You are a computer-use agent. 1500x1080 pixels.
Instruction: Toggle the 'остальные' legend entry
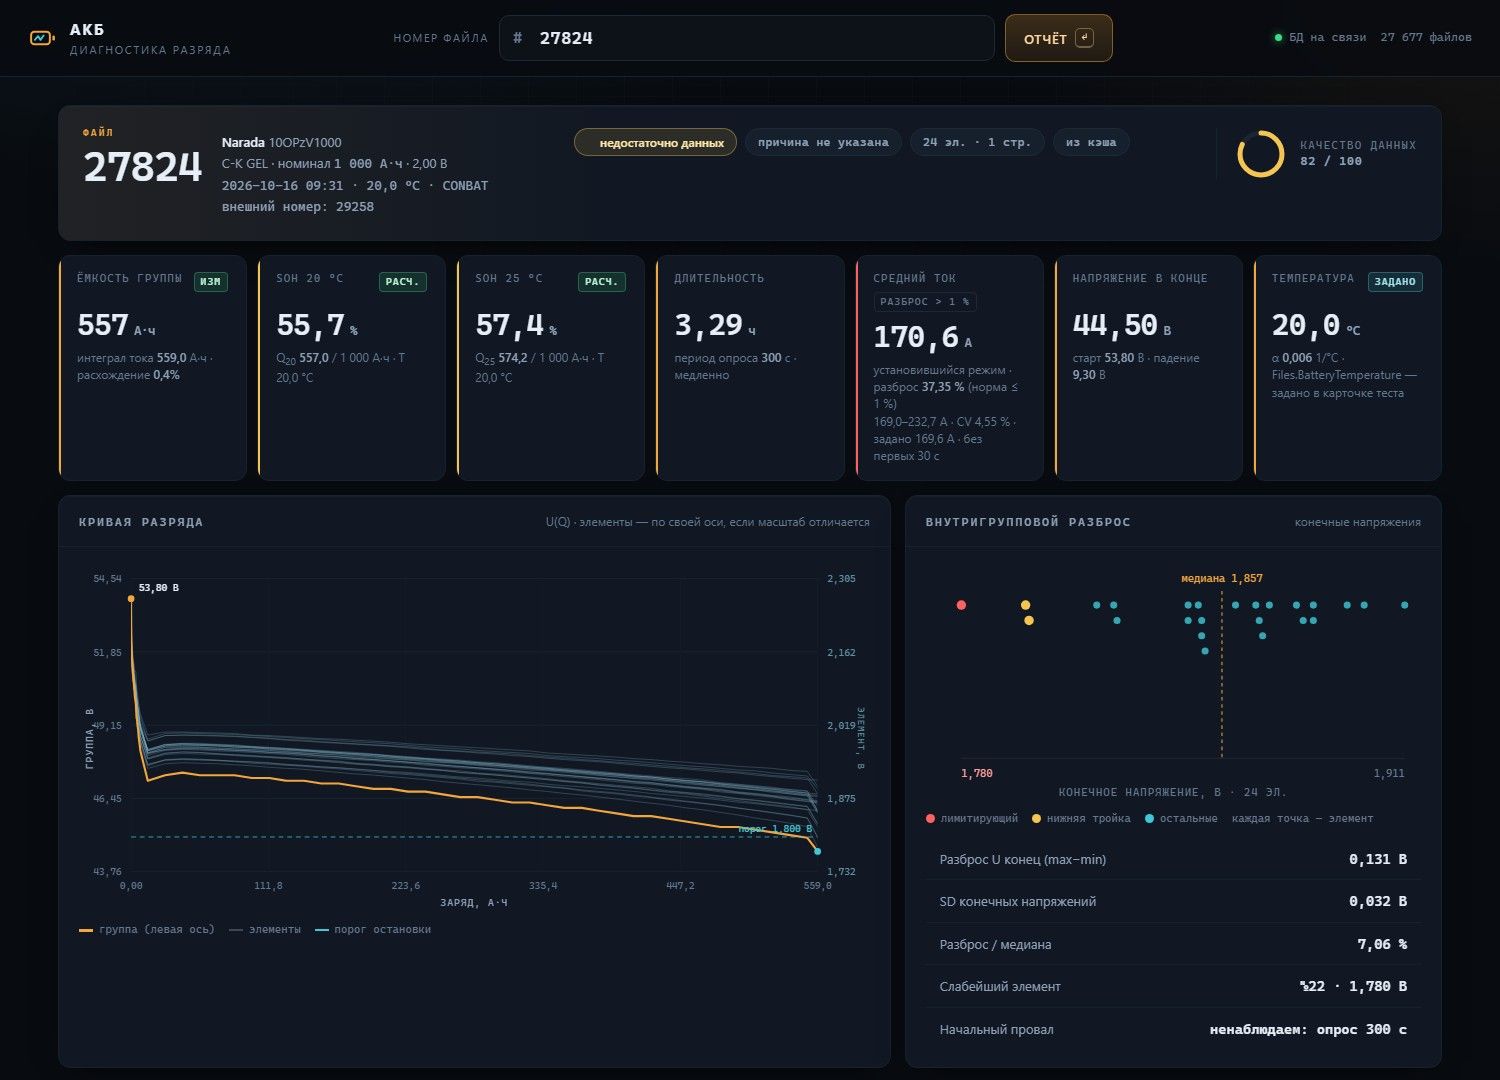[1181, 818]
